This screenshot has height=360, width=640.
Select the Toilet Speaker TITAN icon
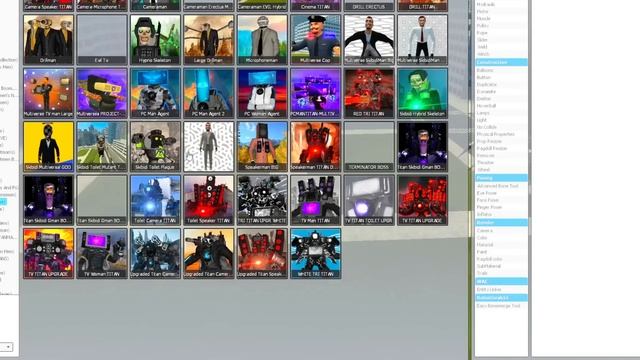click(209, 200)
